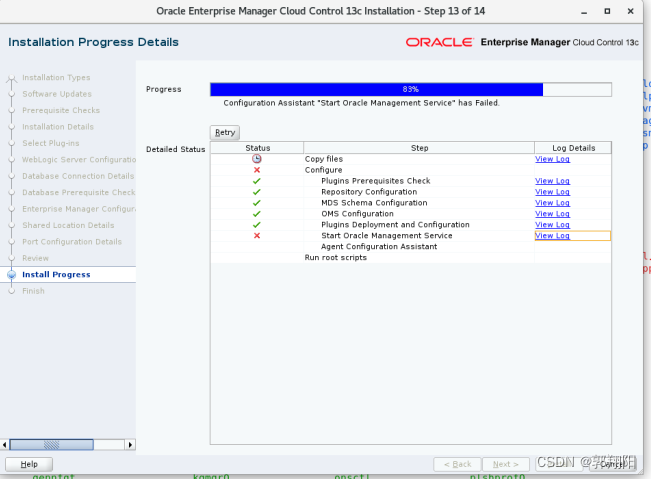651x479 pixels.
Task: Click the green check for Plugins Prerequisites Check
Action: [257, 181]
